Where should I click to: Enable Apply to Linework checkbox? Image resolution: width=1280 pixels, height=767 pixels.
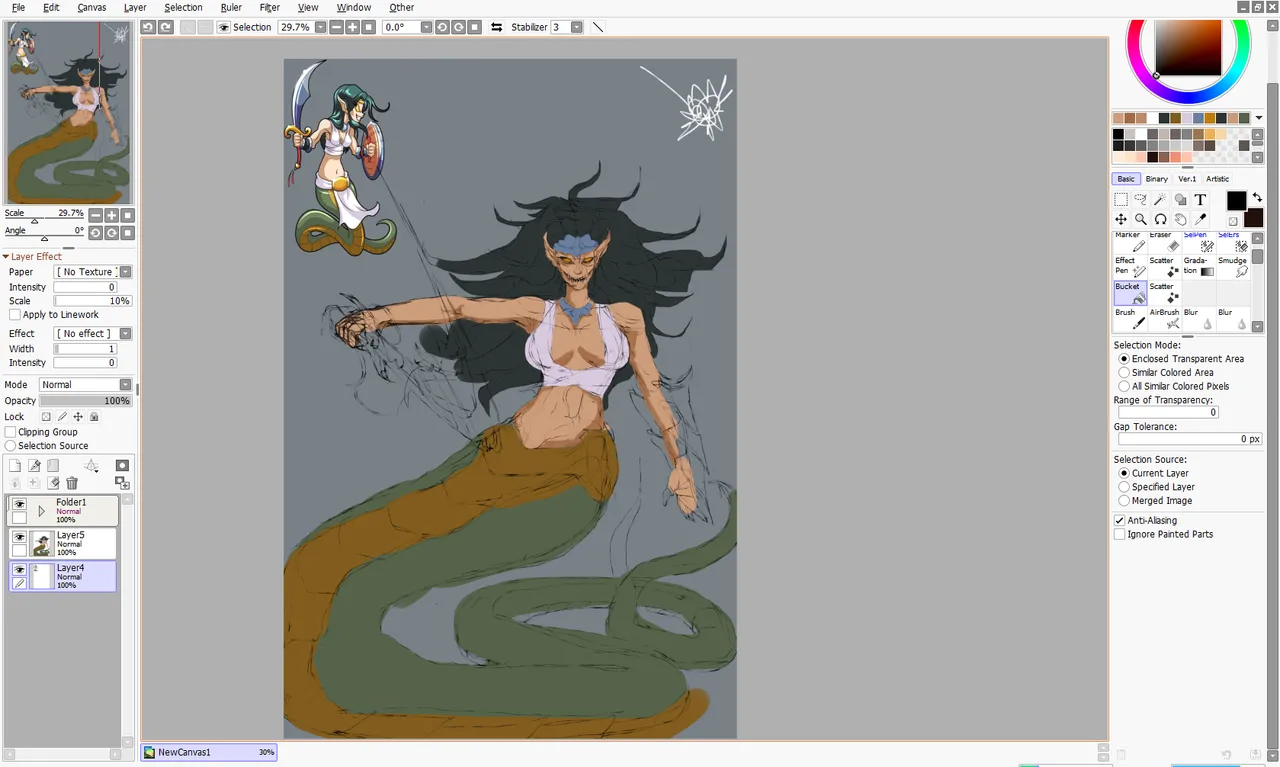pyautogui.click(x=14, y=315)
